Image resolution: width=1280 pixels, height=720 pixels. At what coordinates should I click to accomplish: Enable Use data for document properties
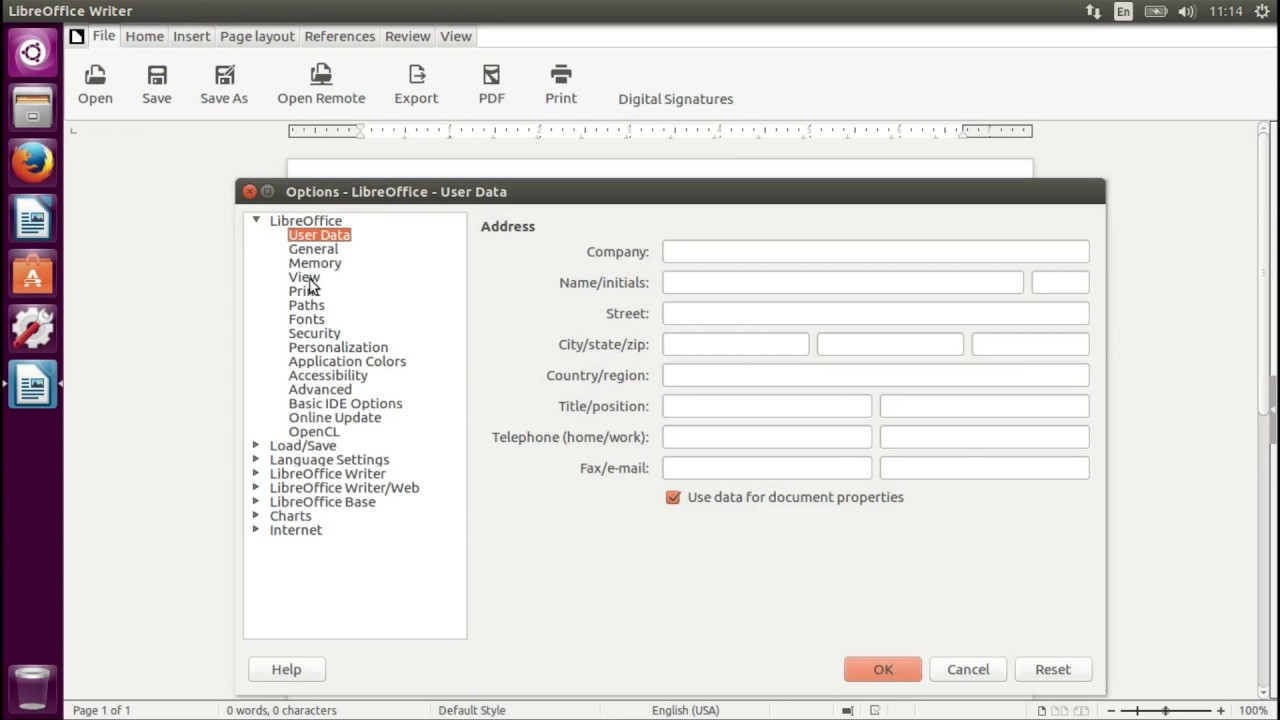point(673,497)
